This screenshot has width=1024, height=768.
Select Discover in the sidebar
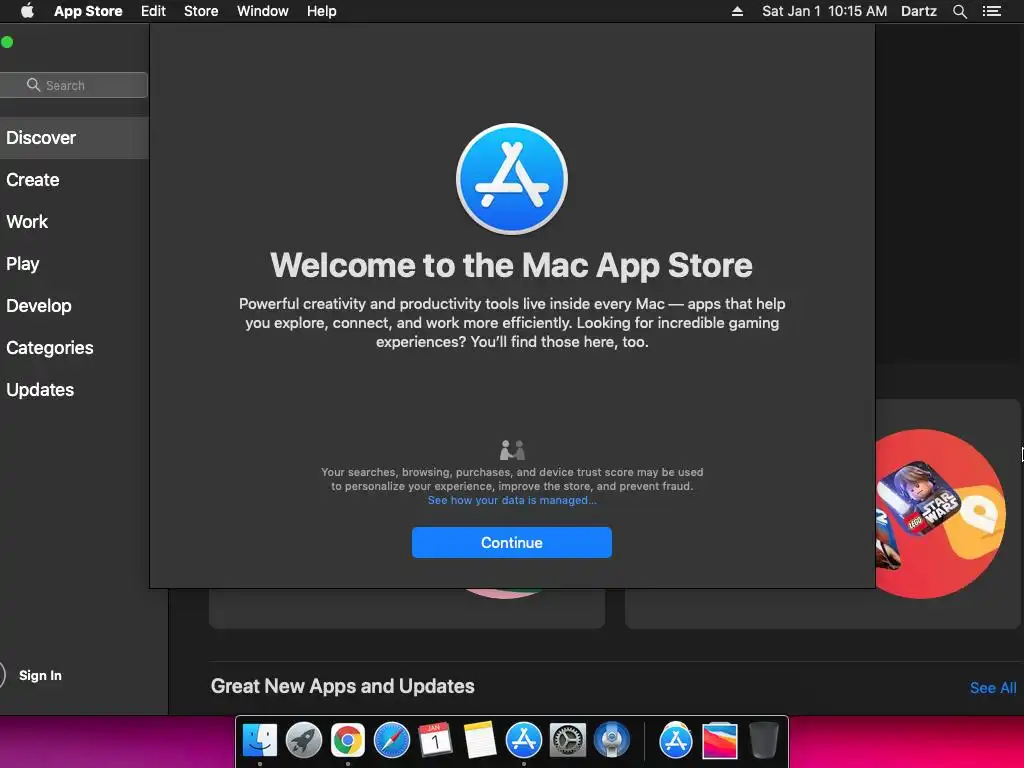(74, 138)
